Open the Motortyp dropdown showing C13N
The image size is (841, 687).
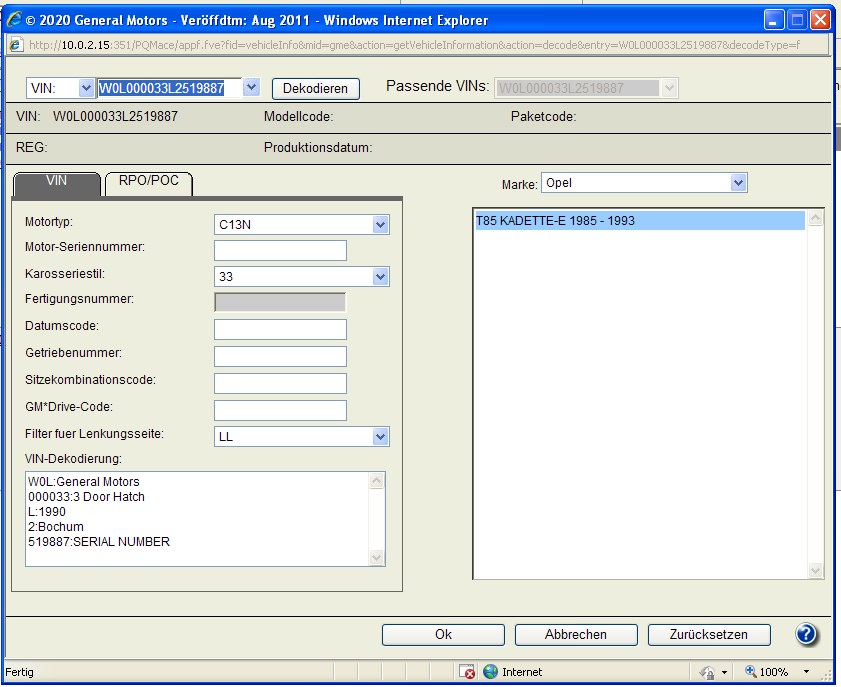[380, 225]
